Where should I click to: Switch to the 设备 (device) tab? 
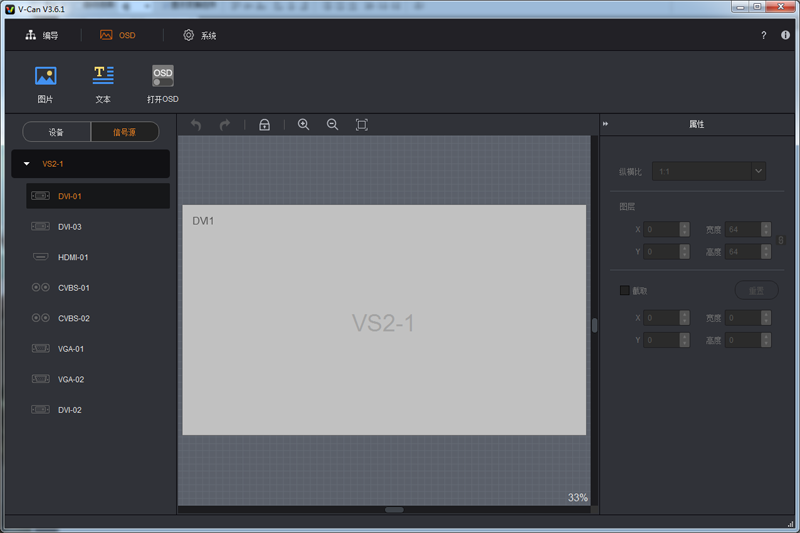pyautogui.click(x=56, y=132)
